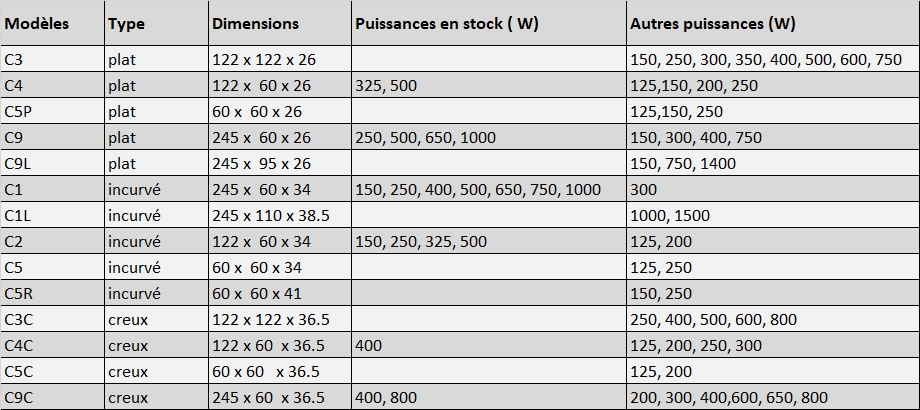Viewport: 920px width, 410px height.
Task: Click the "Modèles" column header
Action: (x=37, y=24)
